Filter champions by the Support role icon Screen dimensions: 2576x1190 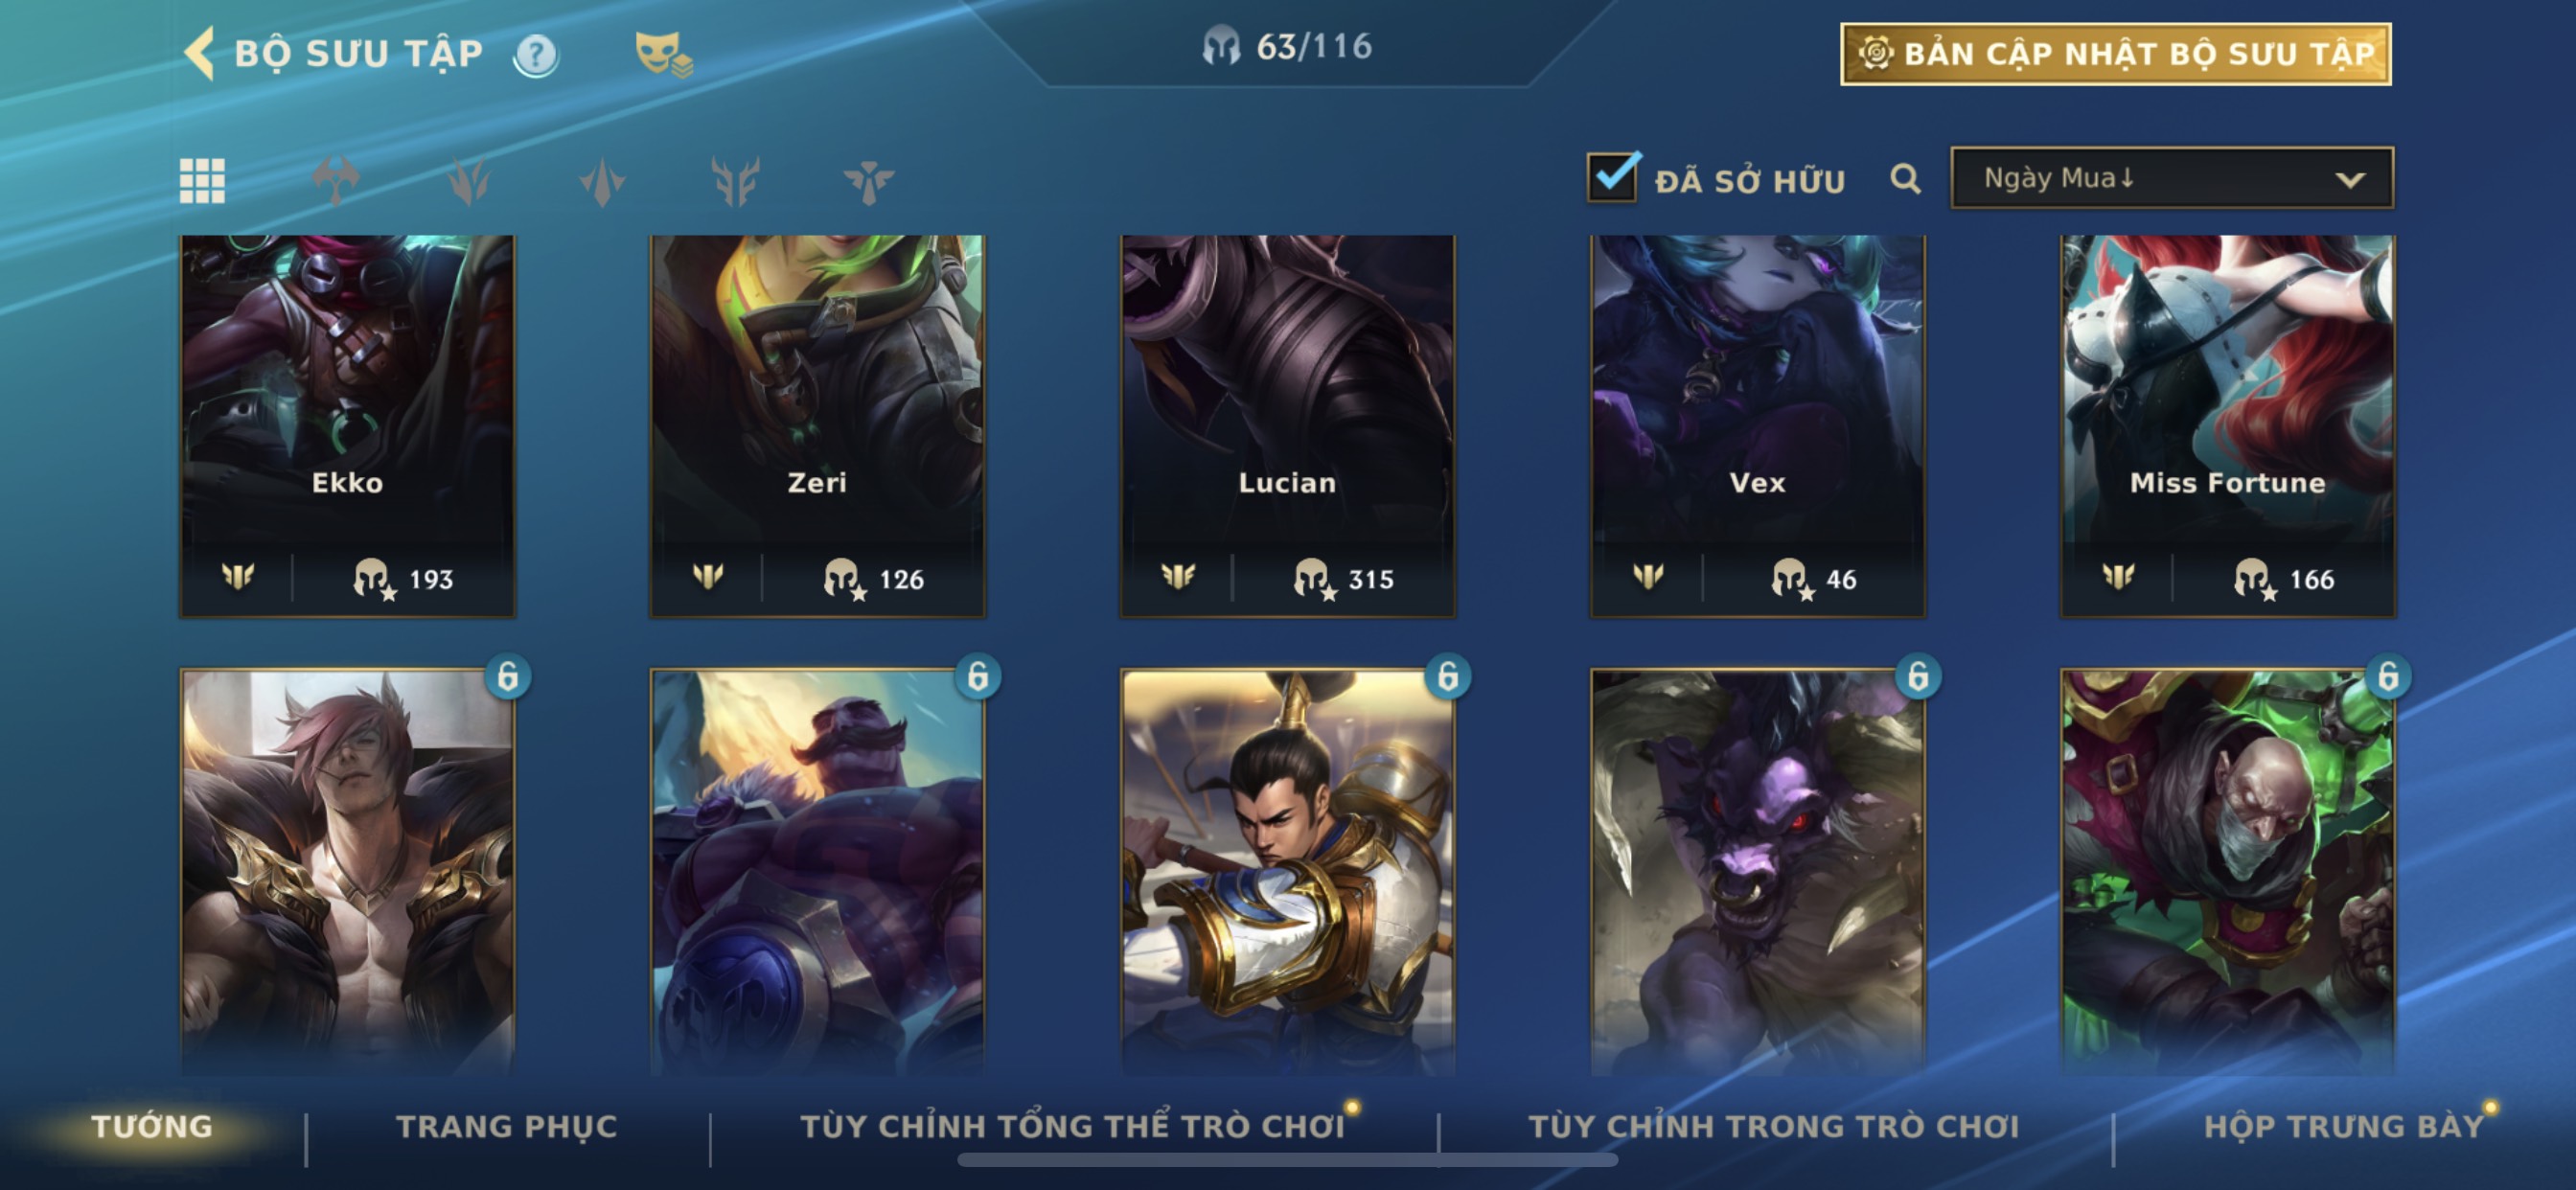point(868,182)
